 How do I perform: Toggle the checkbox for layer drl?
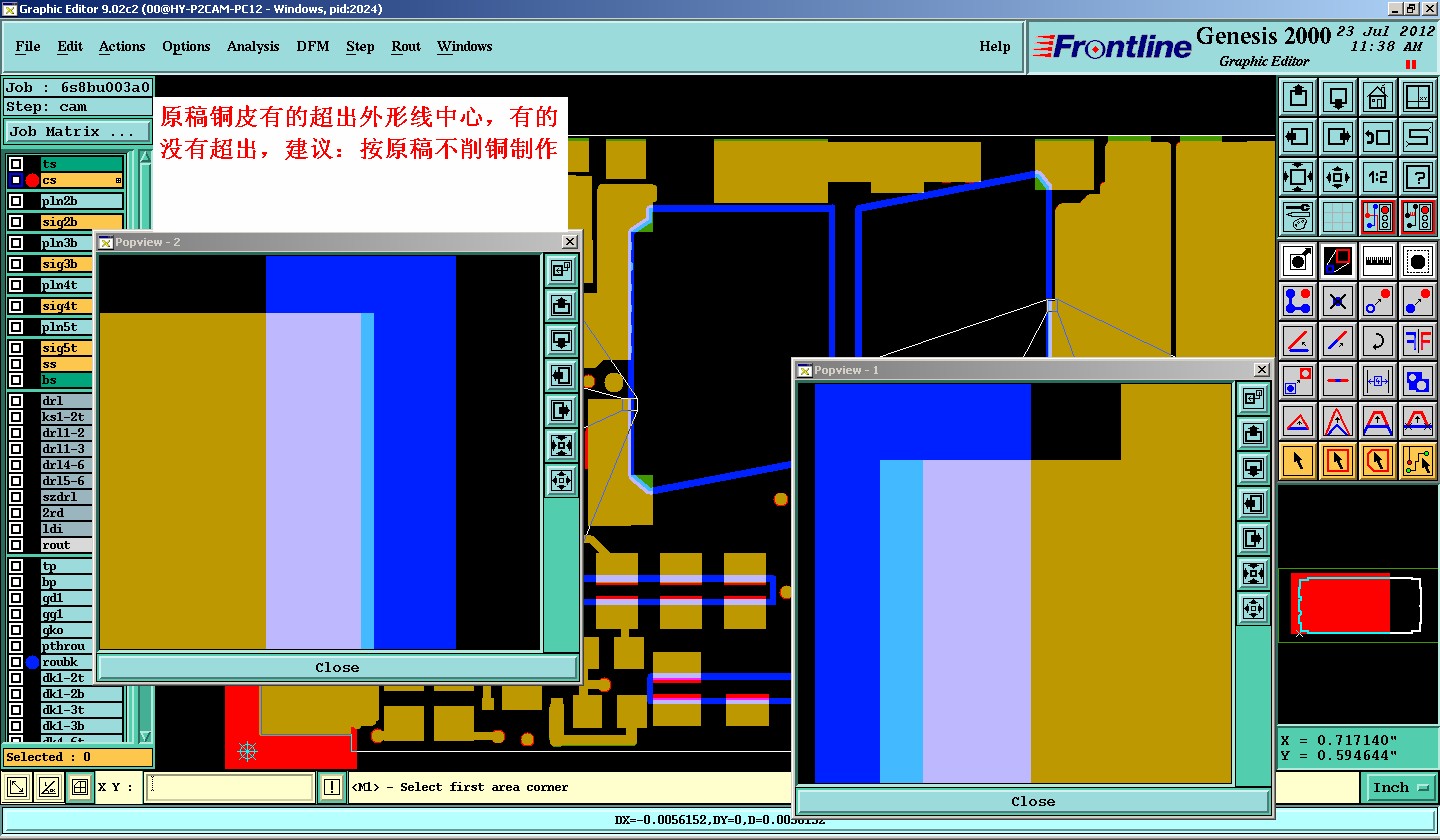point(16,401)
